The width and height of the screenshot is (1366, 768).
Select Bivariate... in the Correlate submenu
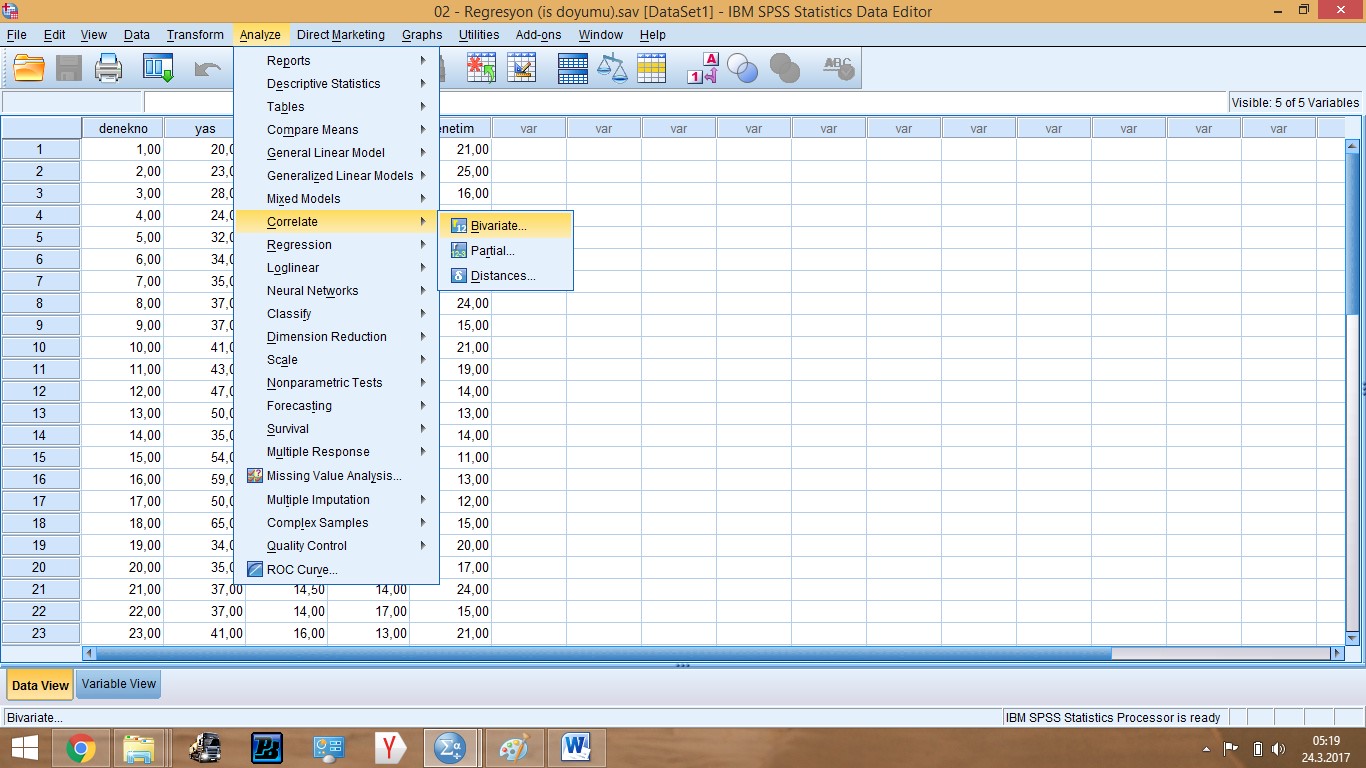point(505,226)
